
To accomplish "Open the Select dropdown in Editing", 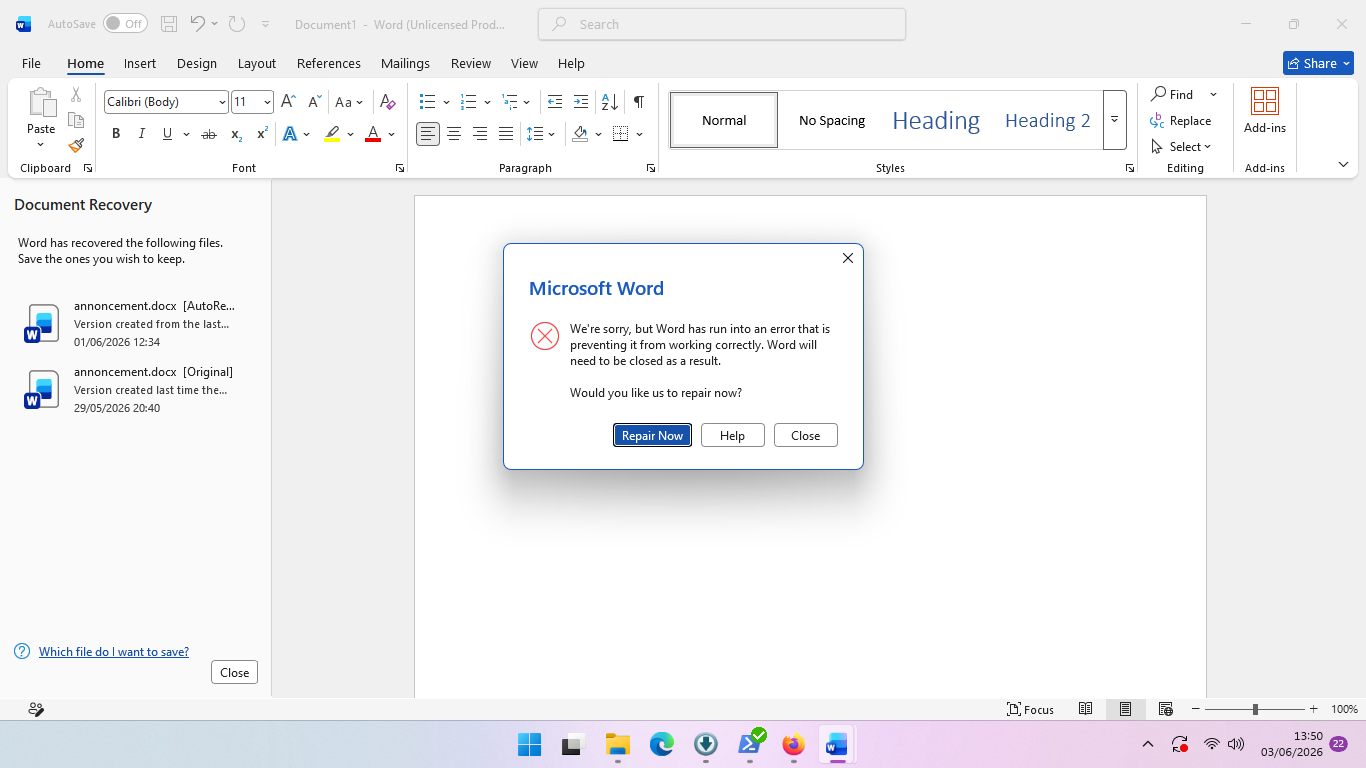I will tap(1181, 147).
